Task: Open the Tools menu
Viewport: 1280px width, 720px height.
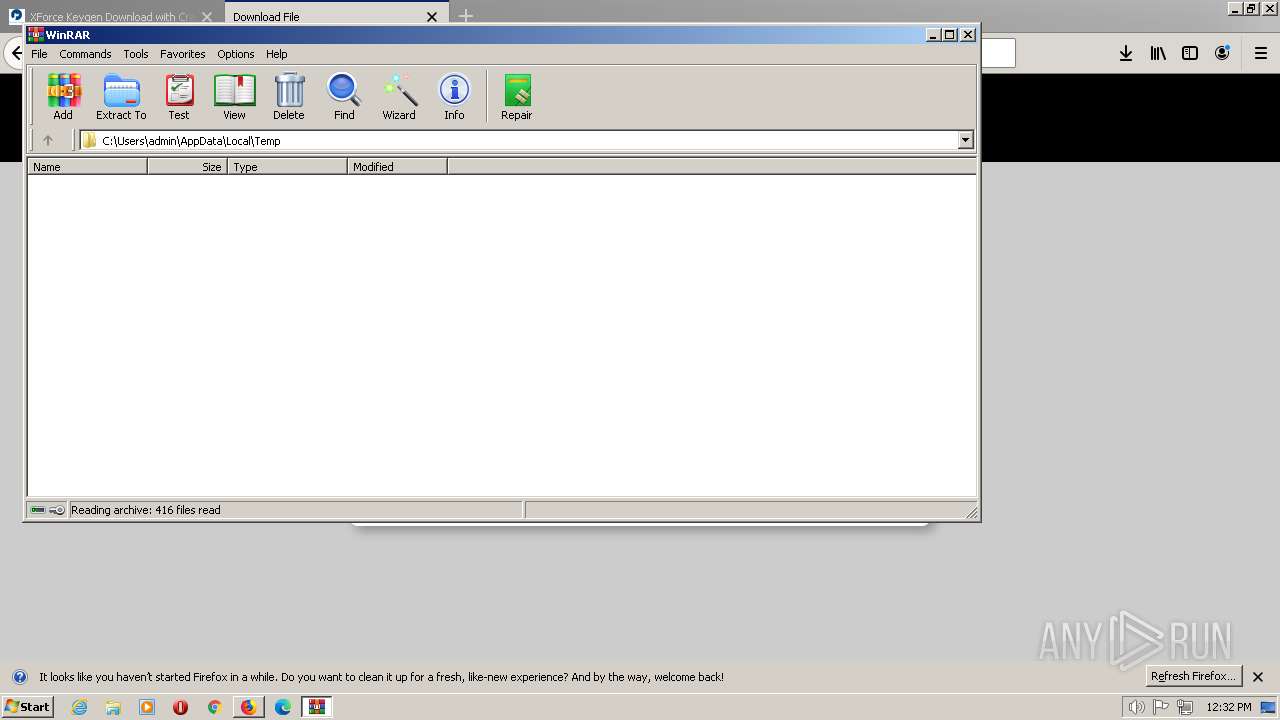Action: tap(136, 54)
